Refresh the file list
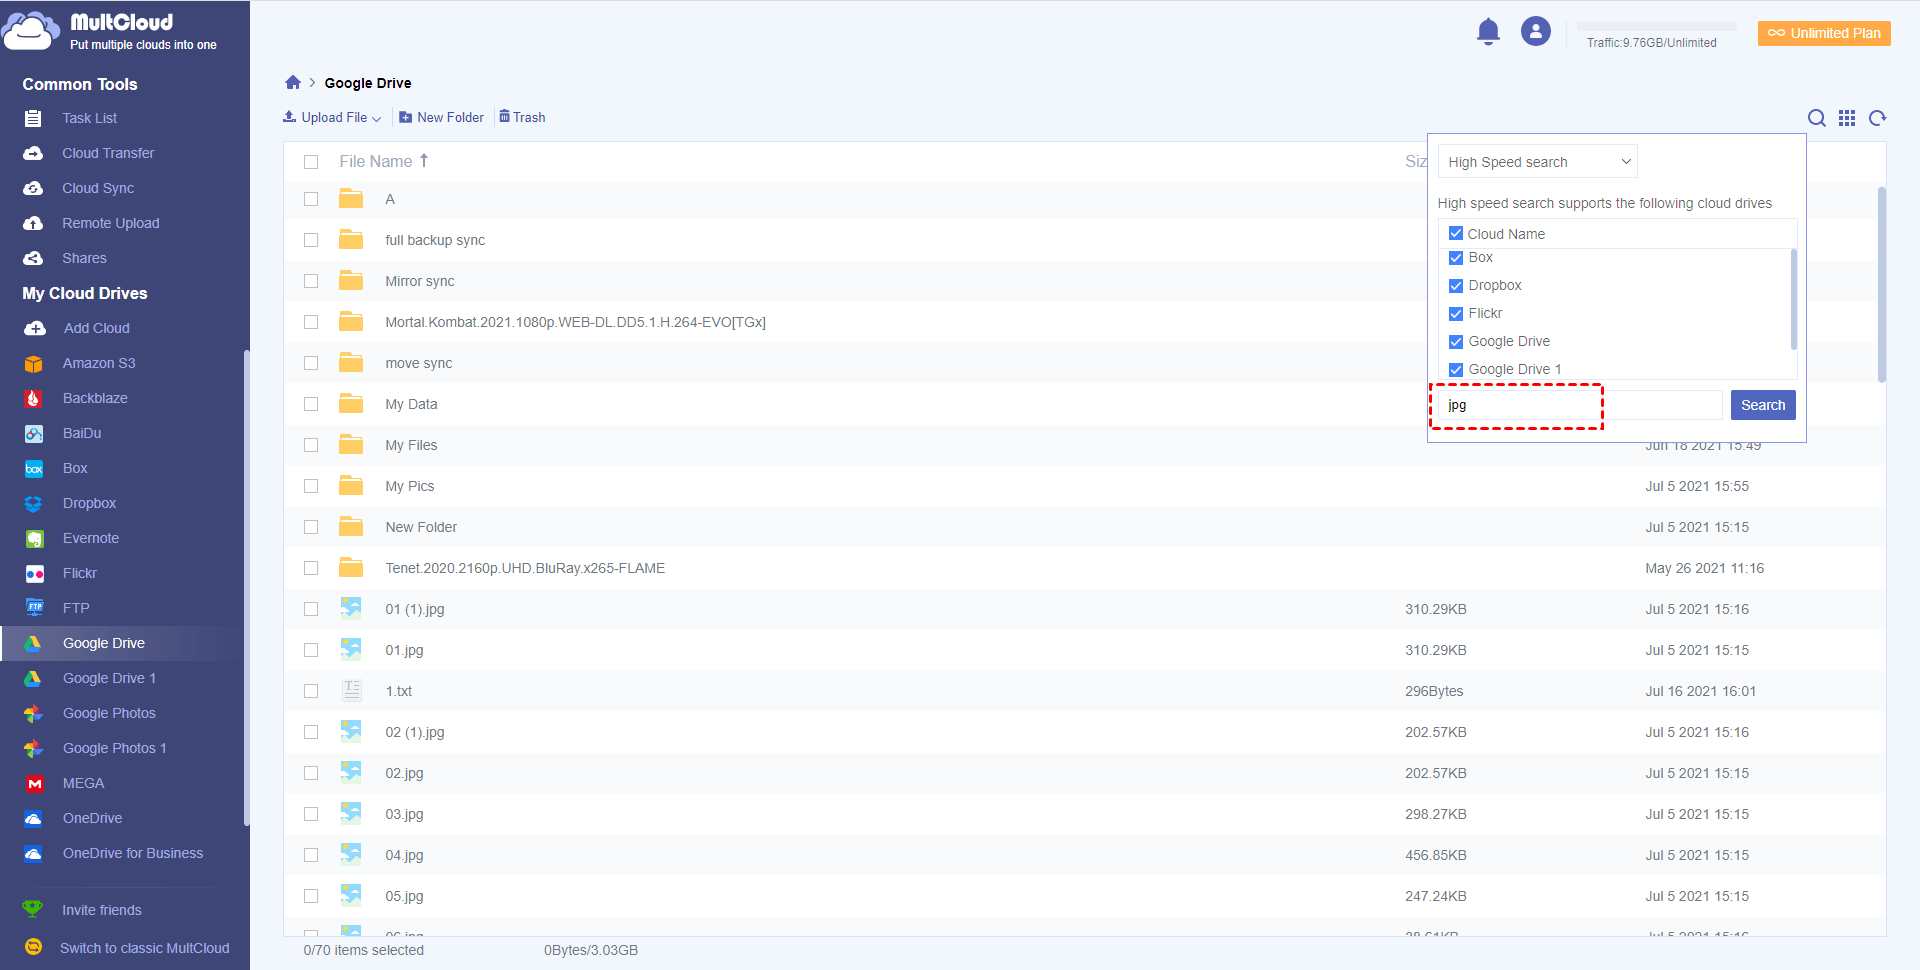The width and height of the screenshot is (1920, 970). point(1878,118)
